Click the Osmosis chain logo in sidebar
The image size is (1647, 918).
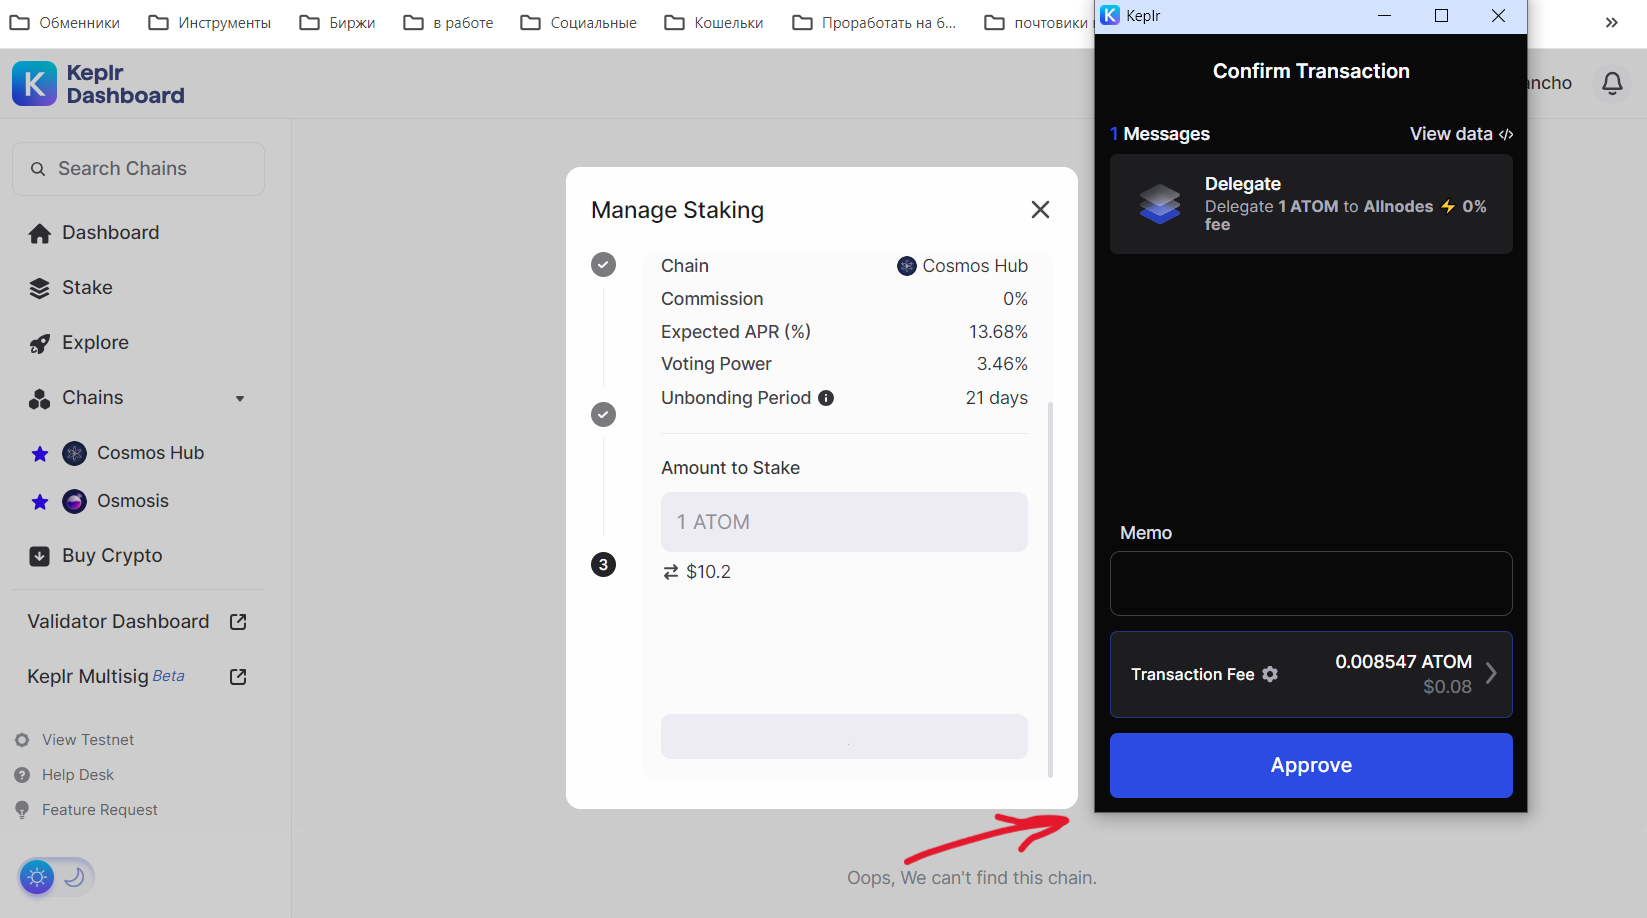(75, 502)
